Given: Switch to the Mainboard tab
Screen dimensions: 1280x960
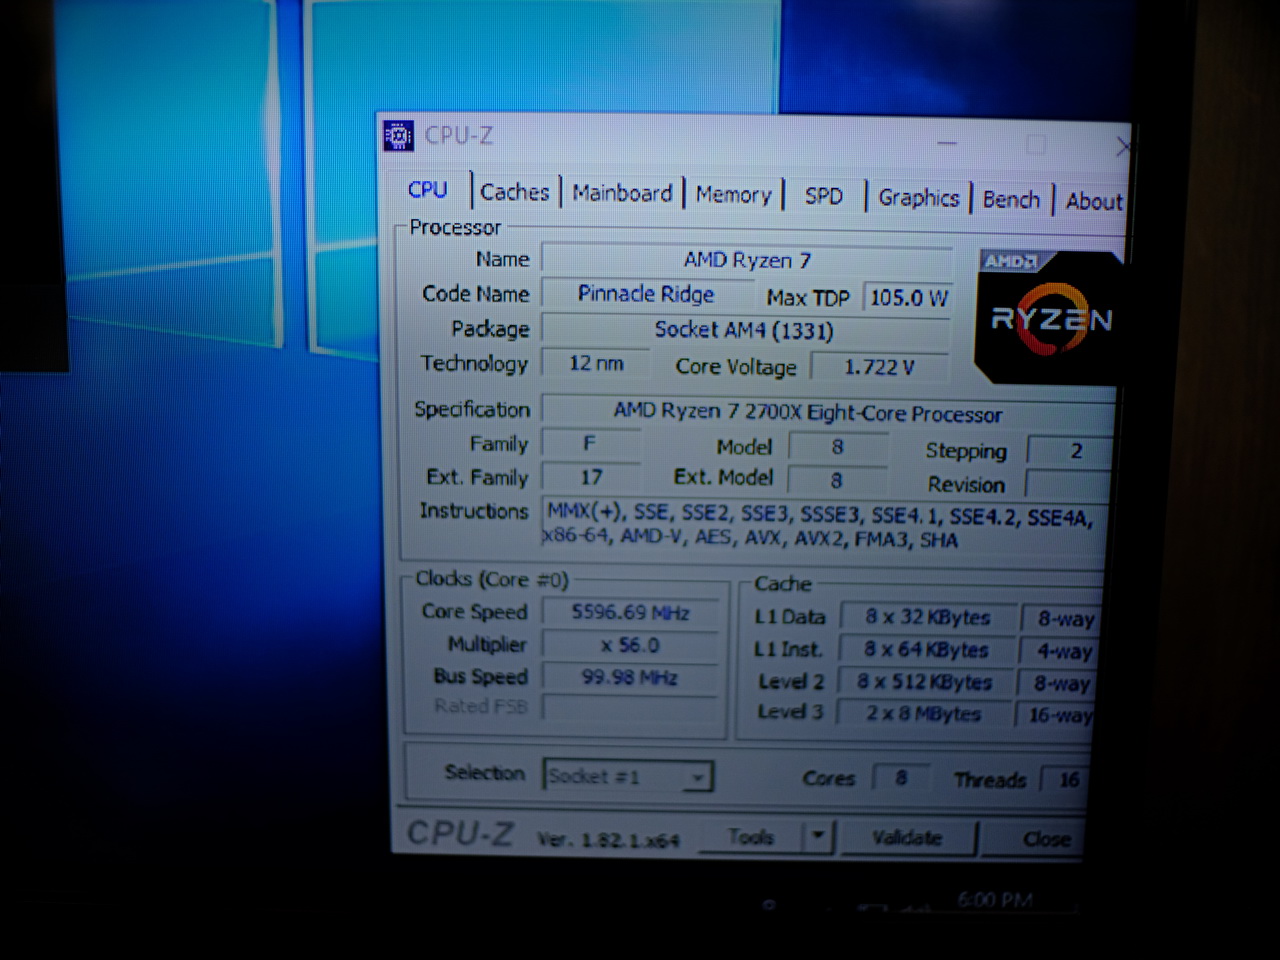Looking at the screenshot, I should pyautogui.click(x=622, y=193).
